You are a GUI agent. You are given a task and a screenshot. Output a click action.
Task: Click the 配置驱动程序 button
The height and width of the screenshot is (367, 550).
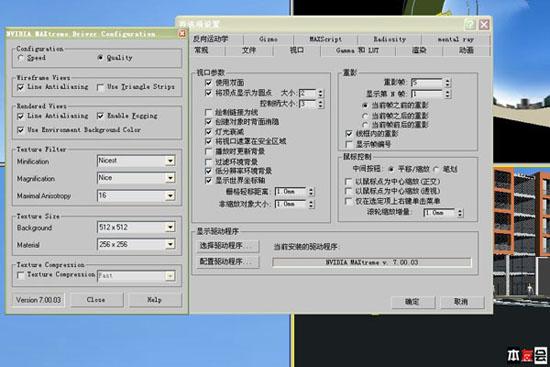(228, 262)
